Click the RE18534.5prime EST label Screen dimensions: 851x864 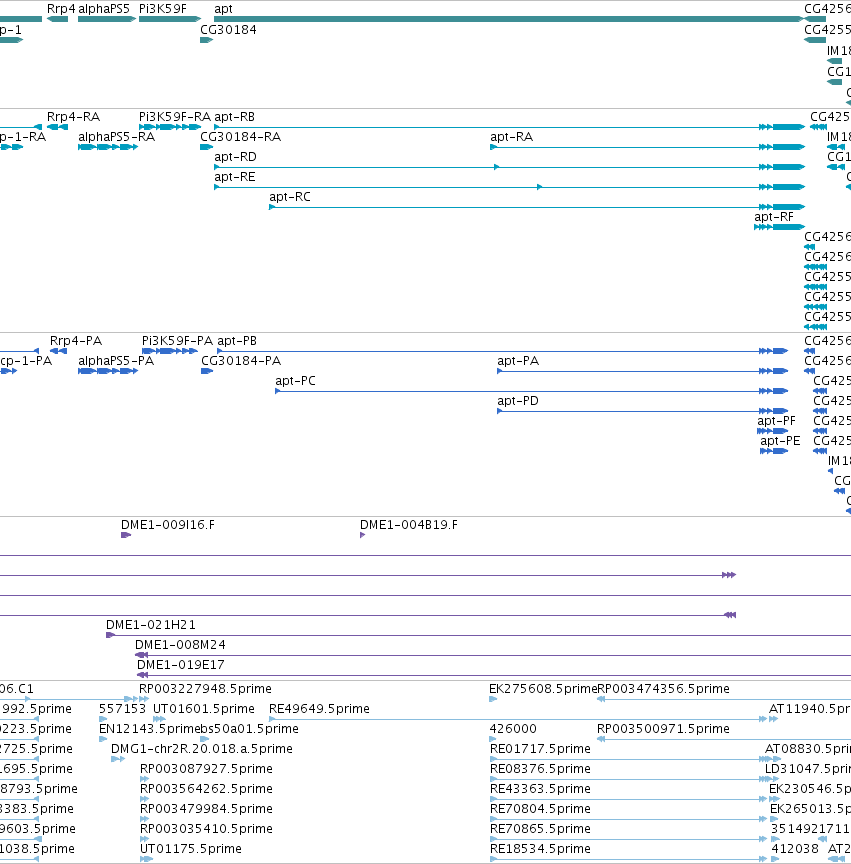click(x=540, y=849)
